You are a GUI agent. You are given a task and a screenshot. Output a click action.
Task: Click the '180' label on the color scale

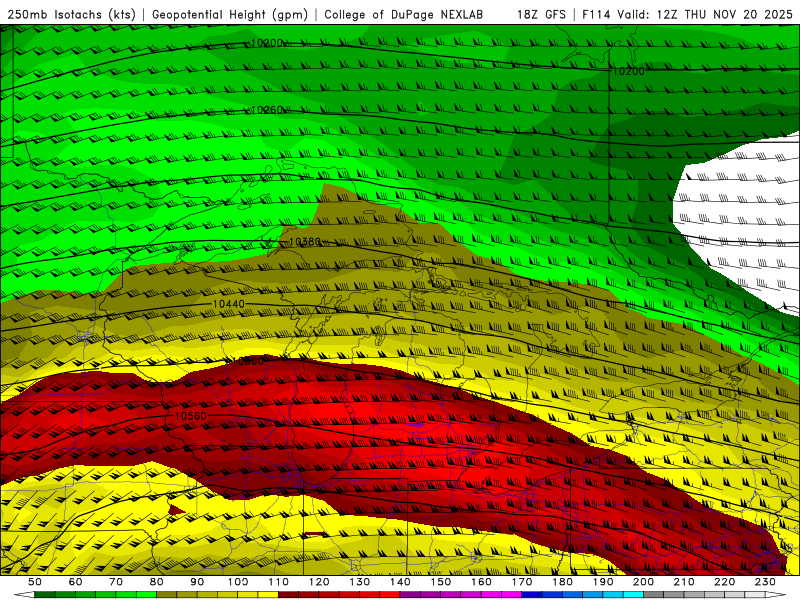tap(562, 582)
